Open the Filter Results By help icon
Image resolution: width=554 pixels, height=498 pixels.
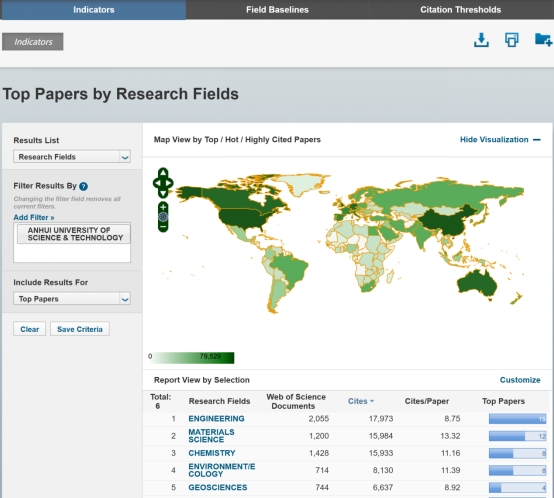pos(83,186)
